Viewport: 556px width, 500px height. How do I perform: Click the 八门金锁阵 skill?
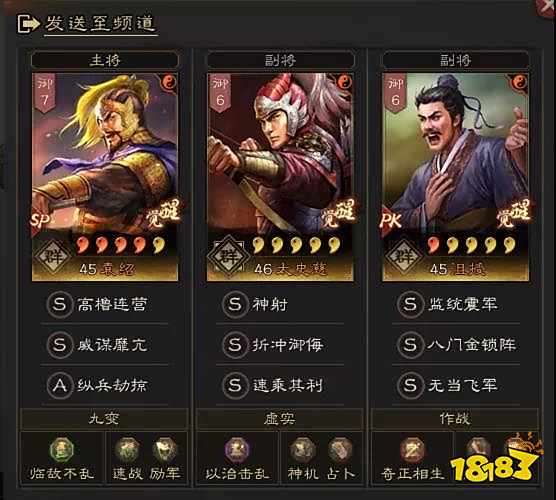tap(456, 344)
